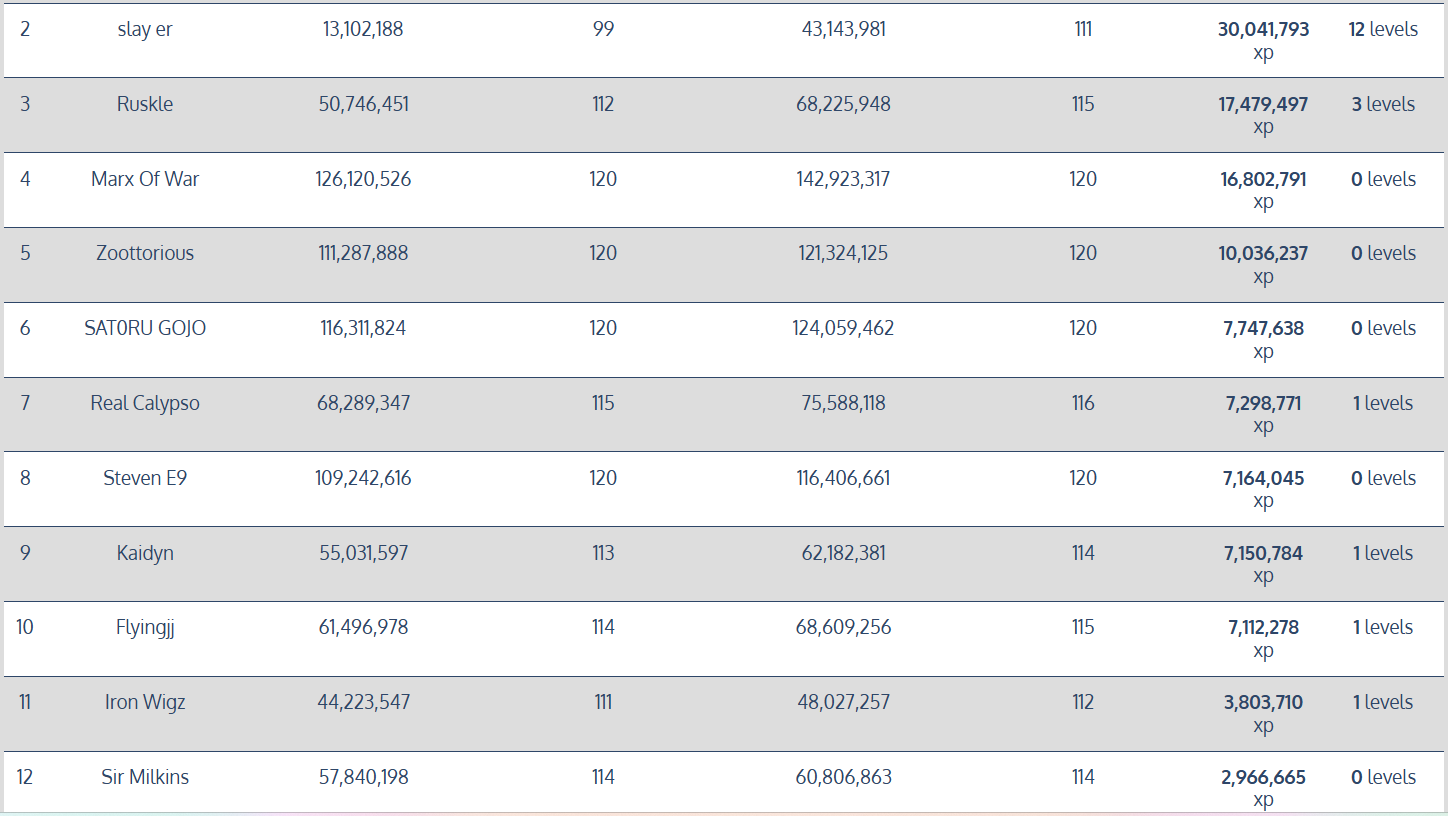The height and width of the screenshot is (816, 1448).
Task: Select Iron Wigz's end xp 48,027,257
Action: pyautogui.click(x=843, y=702)
